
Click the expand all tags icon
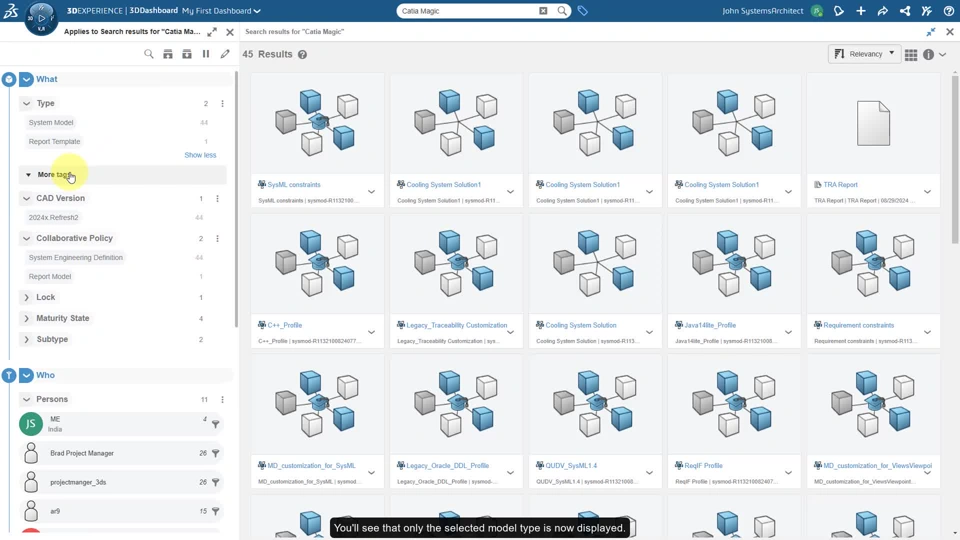[x=168, y=54]
